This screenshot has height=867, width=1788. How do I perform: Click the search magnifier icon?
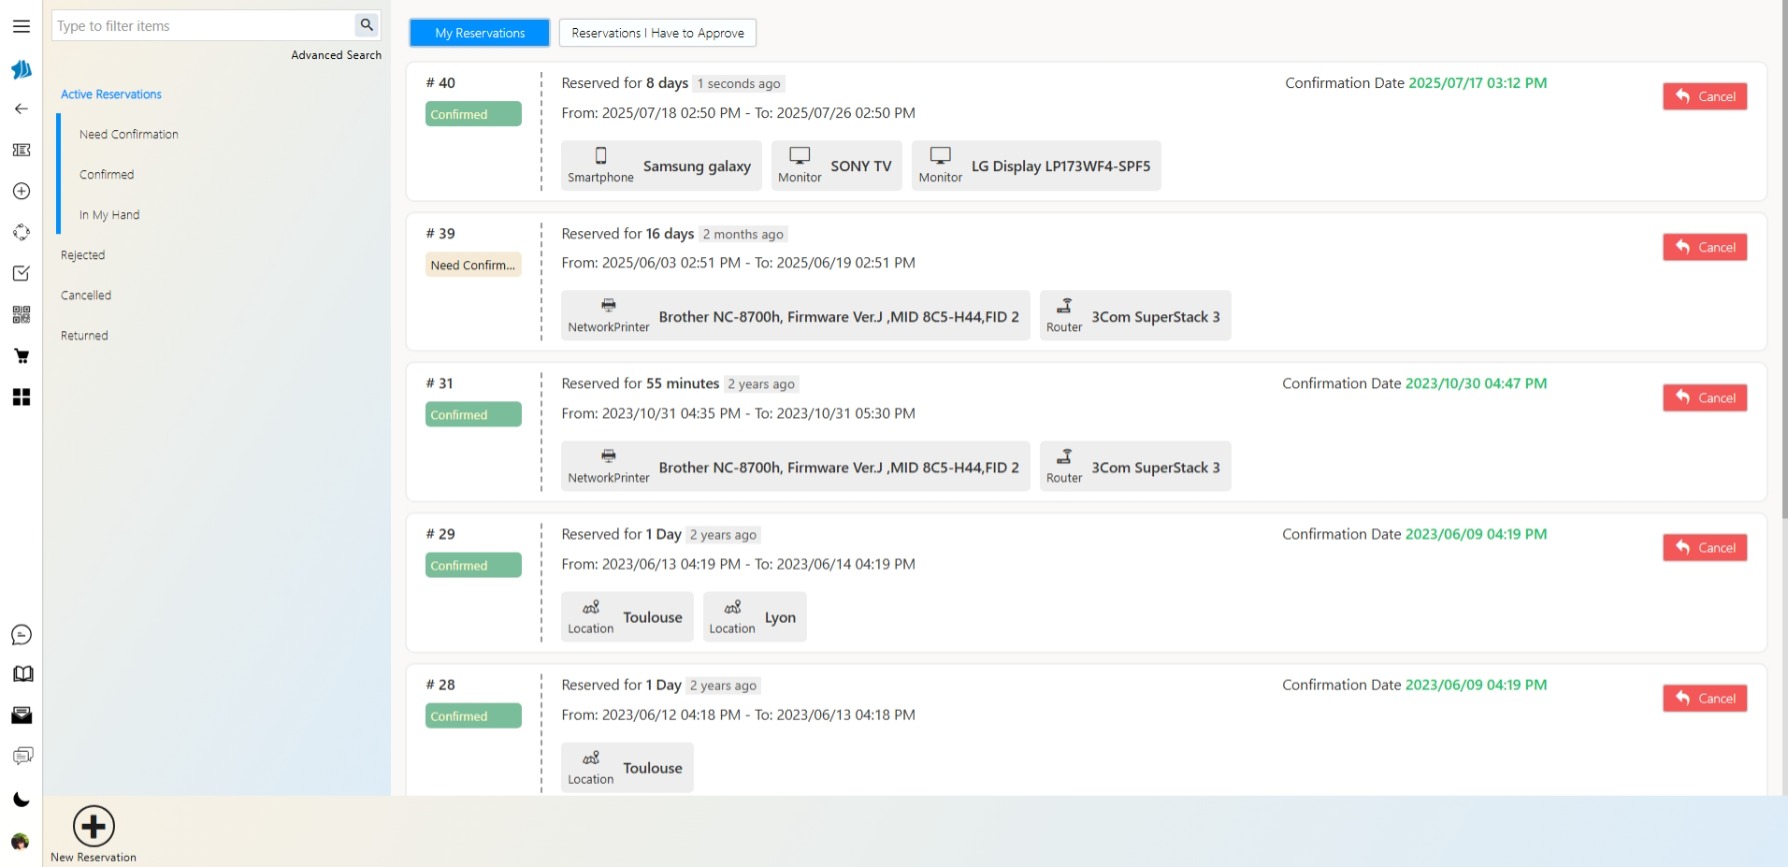(x=367, y=25)
